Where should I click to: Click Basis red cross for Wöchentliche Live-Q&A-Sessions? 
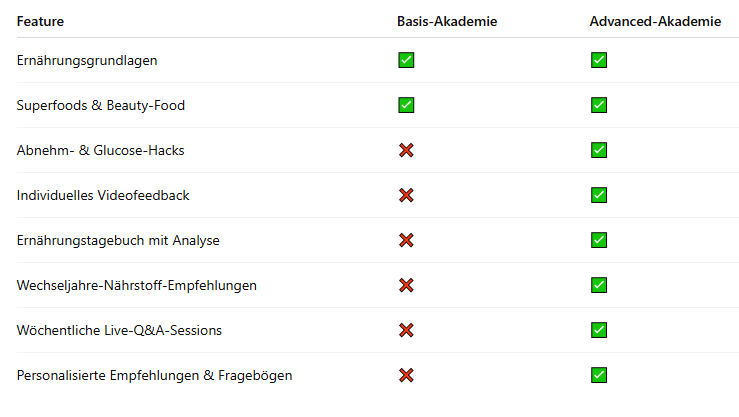pos(406,330)
